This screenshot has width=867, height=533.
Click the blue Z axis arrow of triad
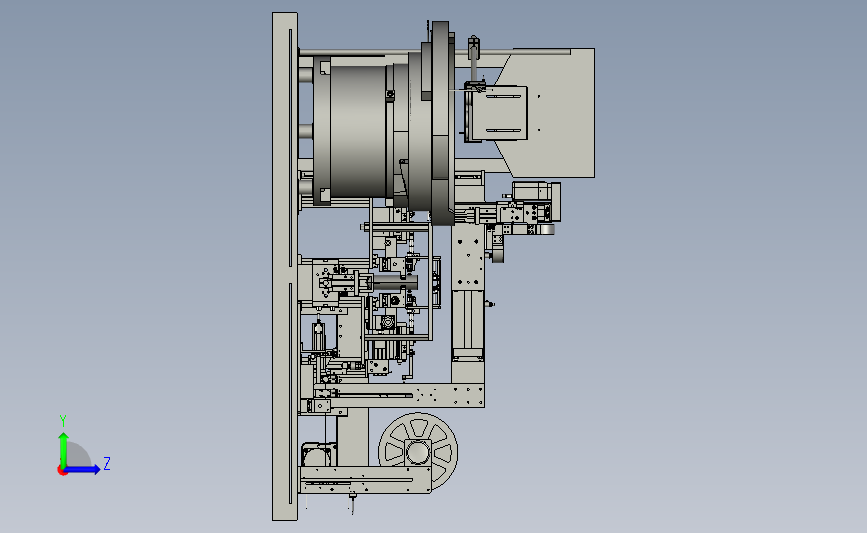point(82,469)
